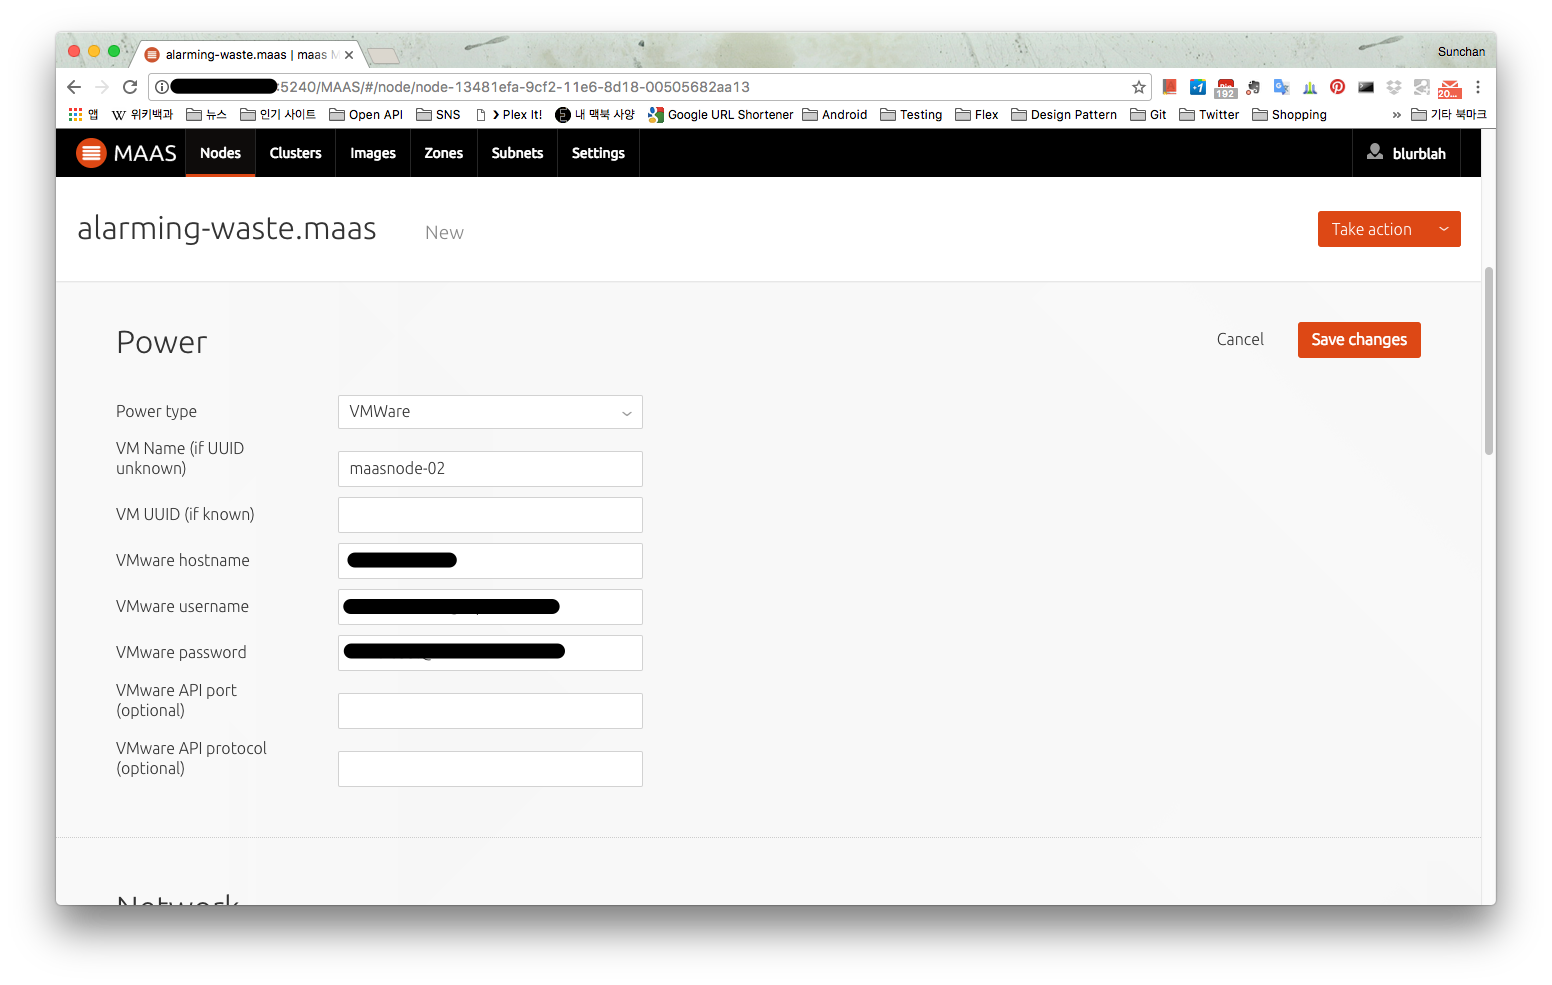This screenshot has width=1552, height=985.
Task: Click the Dropbox extension icon
Action: point(1393,87)
